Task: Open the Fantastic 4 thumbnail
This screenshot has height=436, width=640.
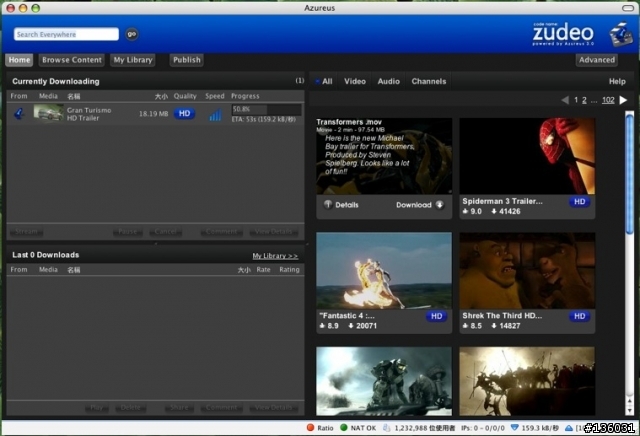Action: click(x=384, y=270)
